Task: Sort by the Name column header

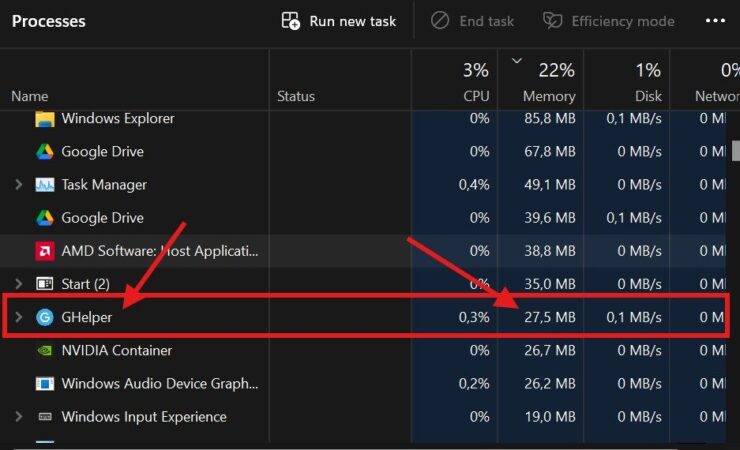Action: click(30, 96)
